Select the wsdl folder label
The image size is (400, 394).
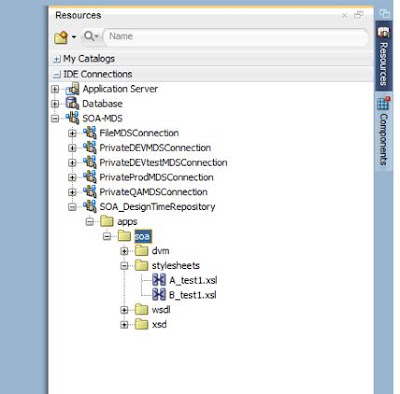pyautogui.click(x=161, y=310)
